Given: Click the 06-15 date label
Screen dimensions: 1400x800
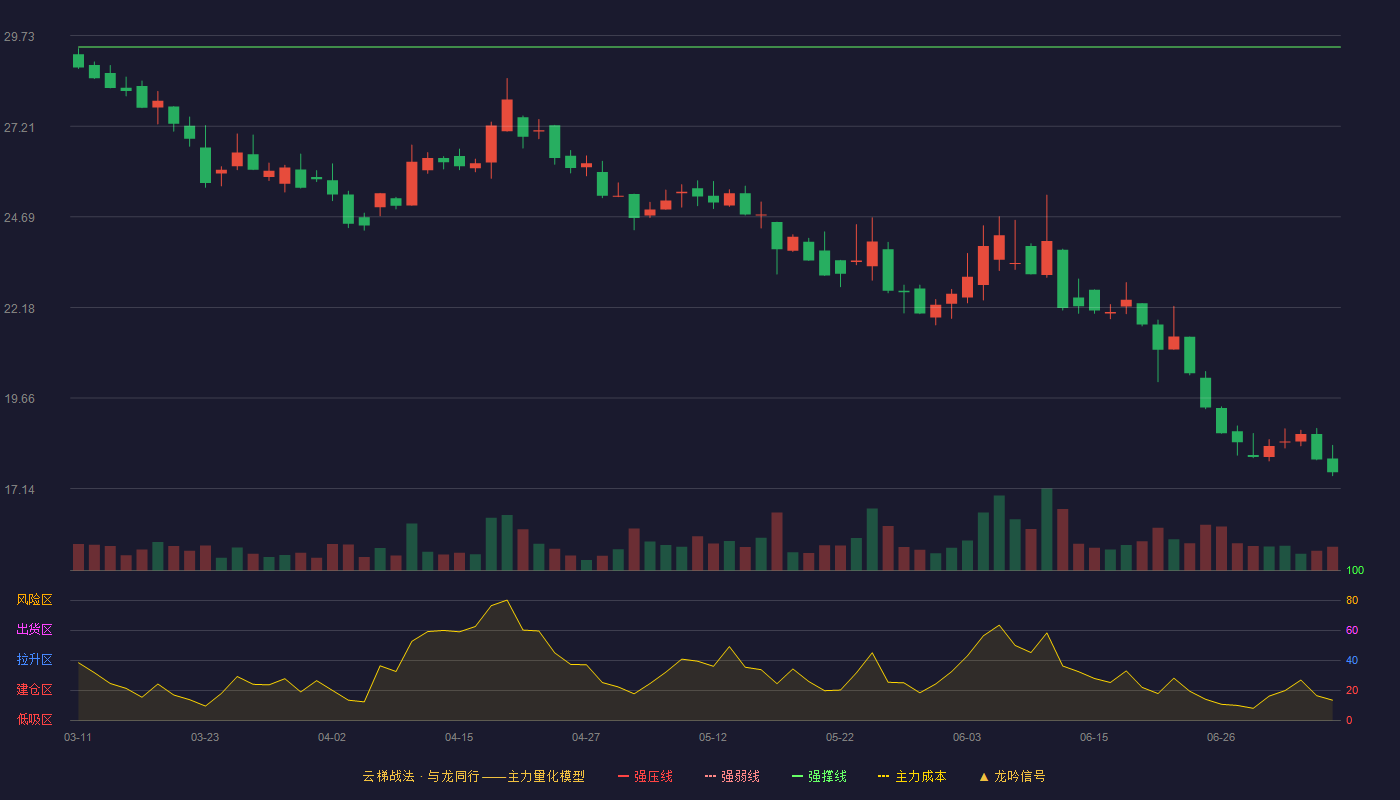Looking at the screenshot, I should (1094, 737).
